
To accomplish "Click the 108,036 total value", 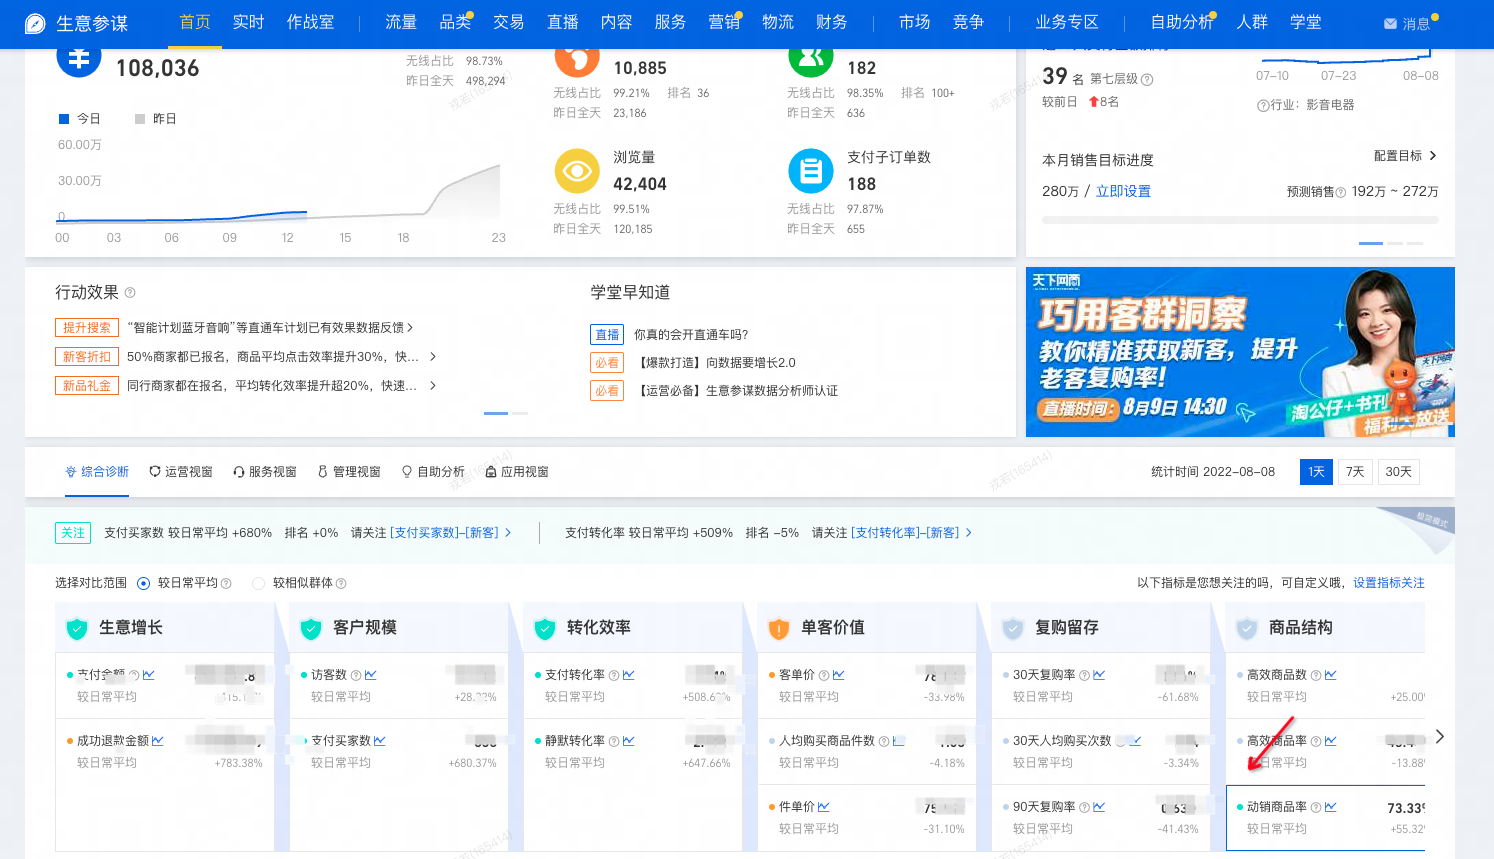I will pos(158,68).
